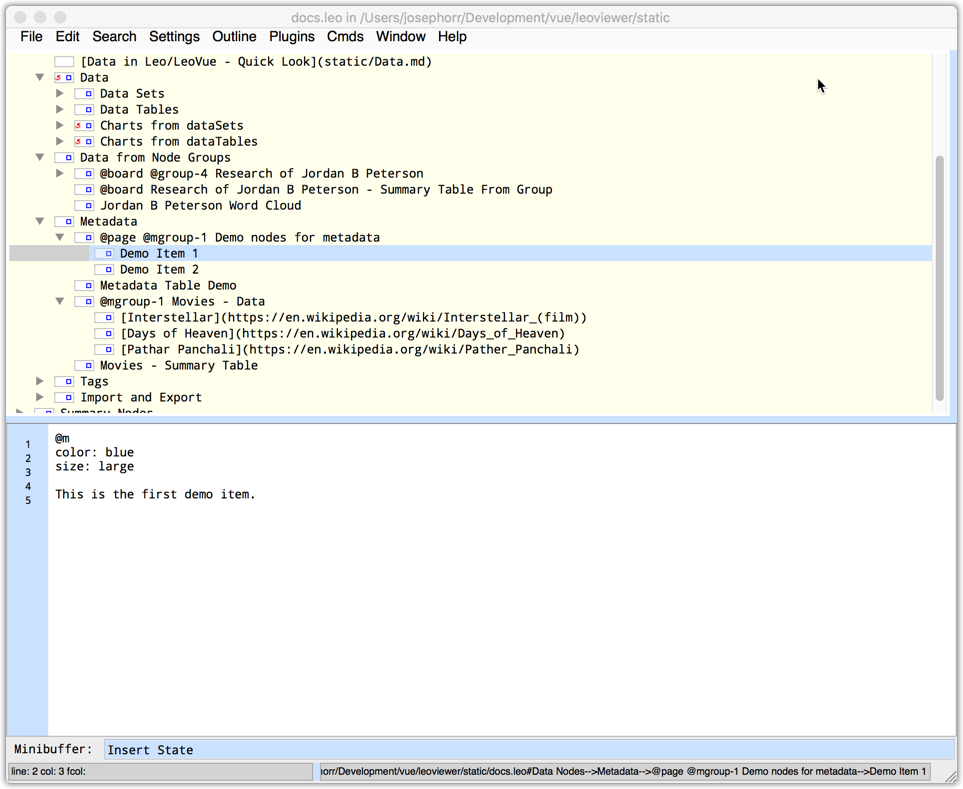Select Data in Leo/LeoVue Quick Look headline
Screen dimensions: 963x789
click(x=256, y=61)
